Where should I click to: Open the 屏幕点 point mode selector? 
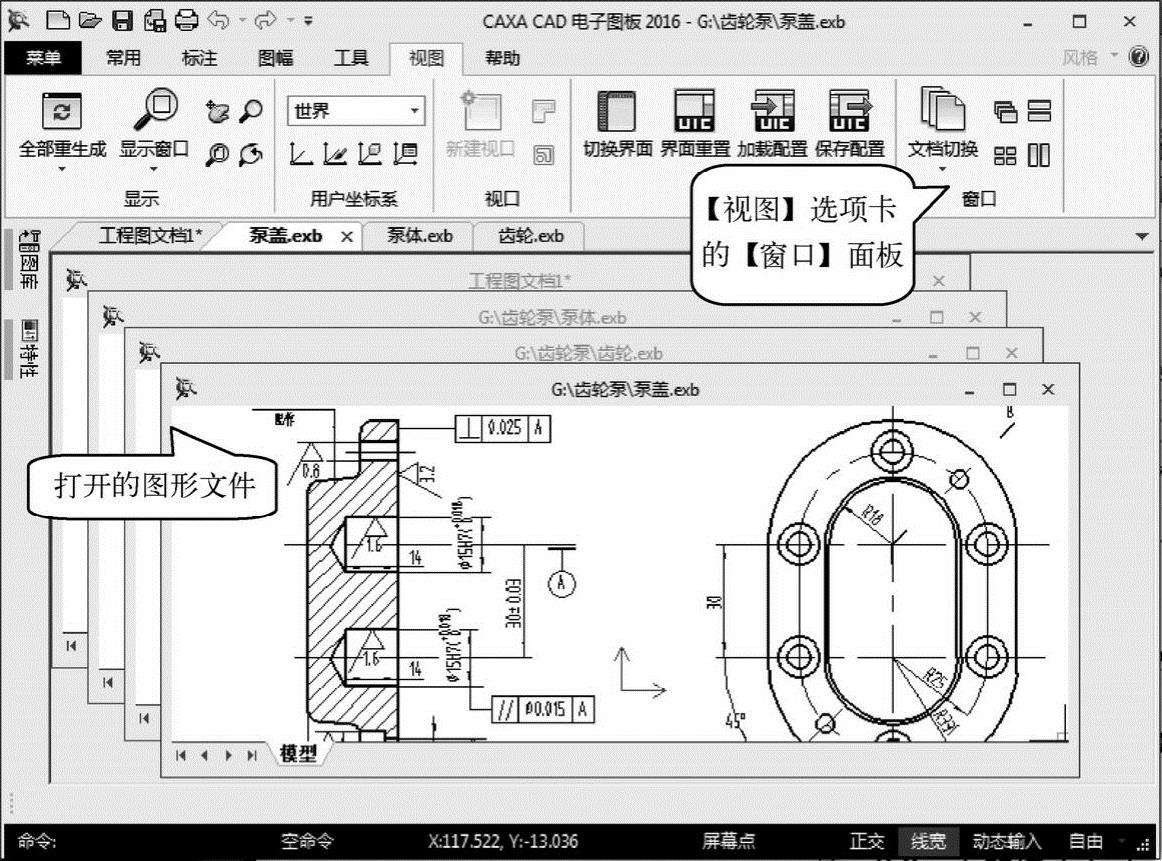pyautogui.click(x=728, y=841)
